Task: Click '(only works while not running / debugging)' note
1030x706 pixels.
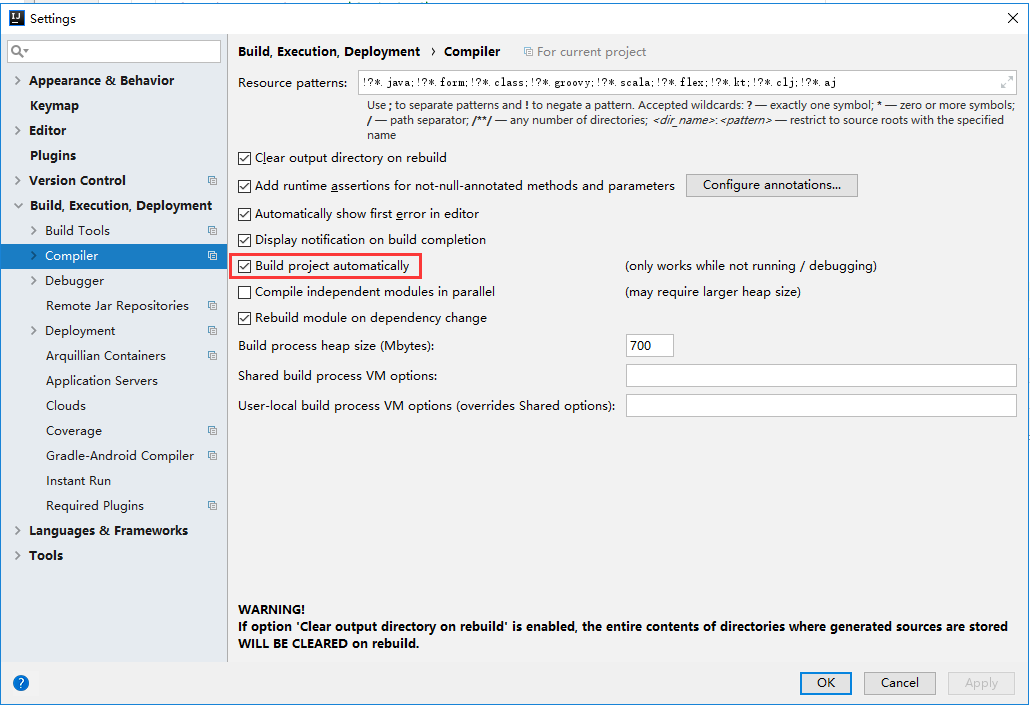Action: click(x=751, y=266)
